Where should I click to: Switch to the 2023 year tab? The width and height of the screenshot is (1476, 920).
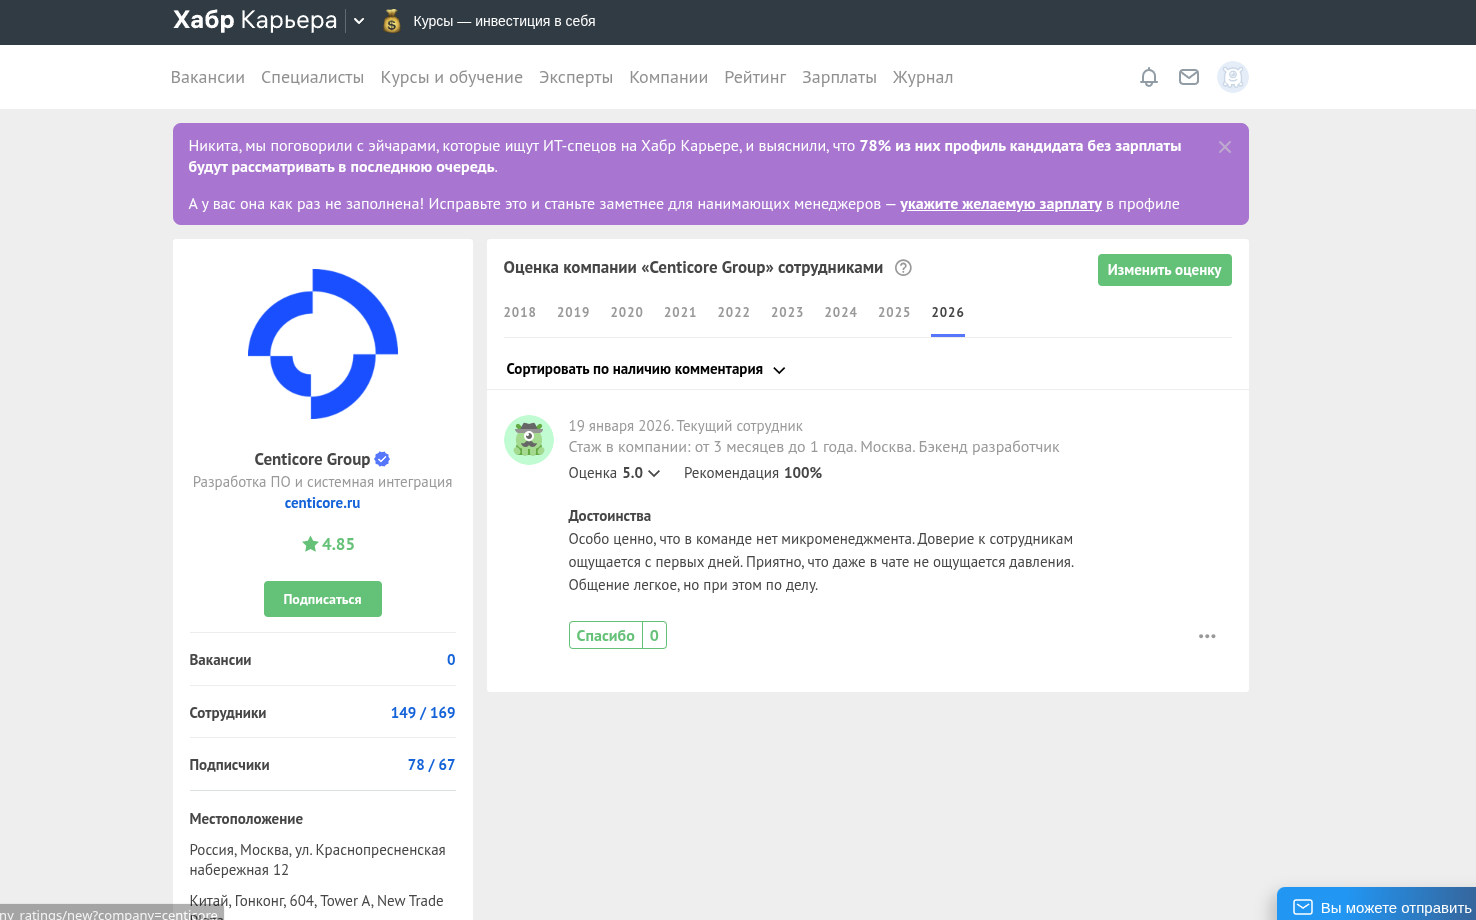point(787,313)
